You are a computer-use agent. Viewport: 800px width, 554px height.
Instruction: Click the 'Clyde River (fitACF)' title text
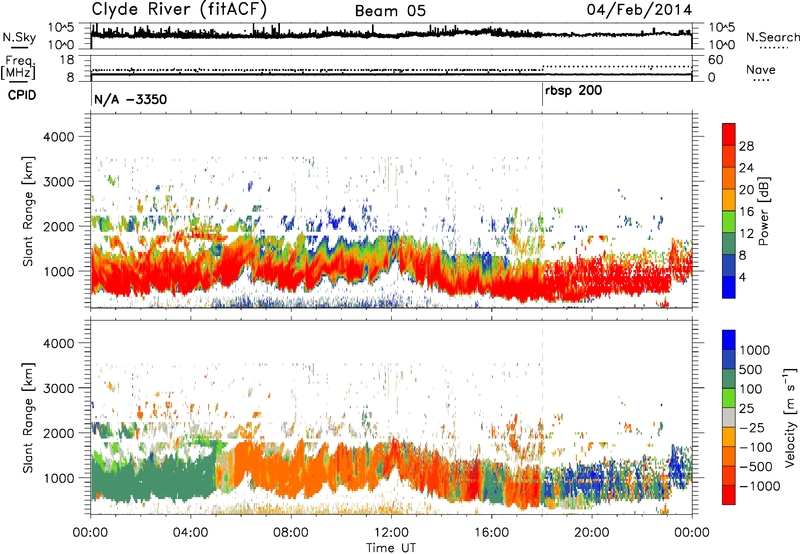point(179,9)
